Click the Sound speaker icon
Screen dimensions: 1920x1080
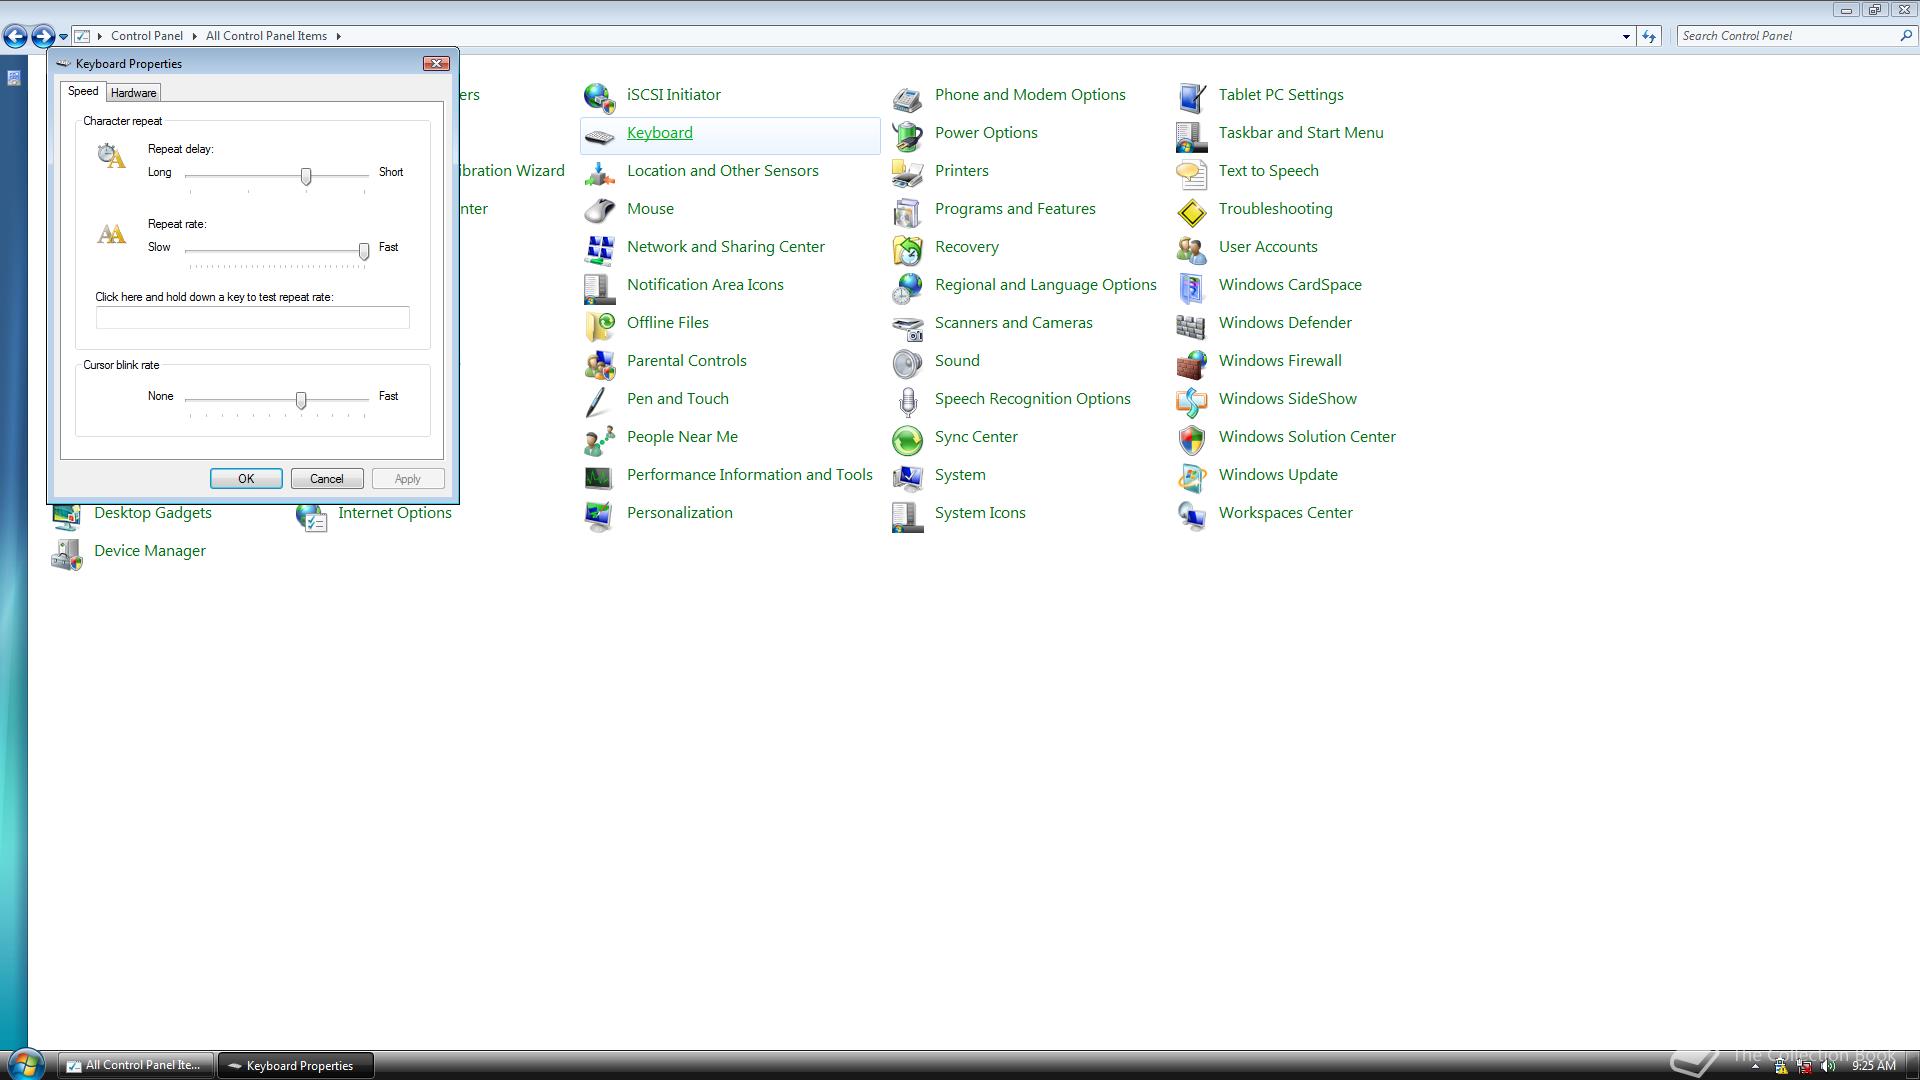[907, 362]
